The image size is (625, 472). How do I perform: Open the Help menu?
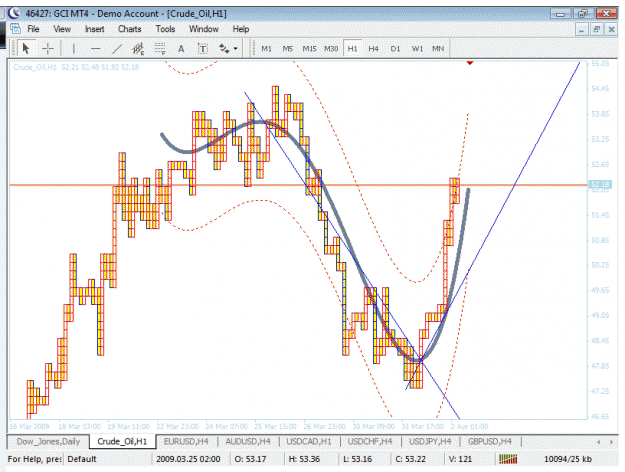coord(241,29)
